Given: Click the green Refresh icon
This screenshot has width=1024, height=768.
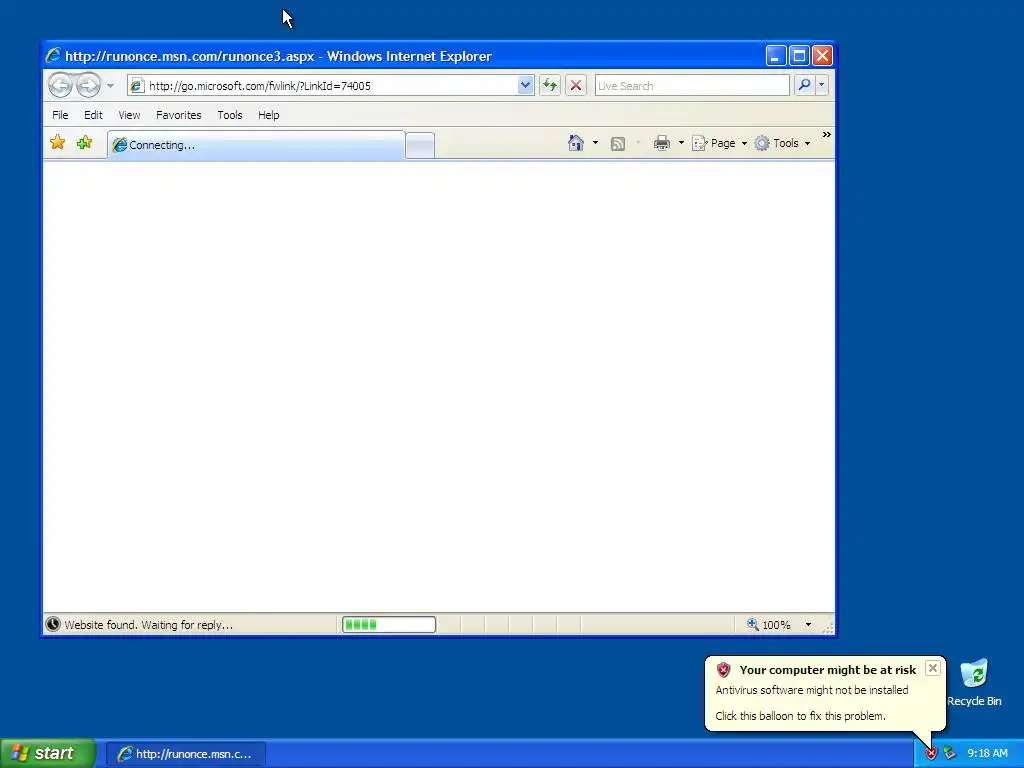Looking at the screenshot, I should 550,86.
